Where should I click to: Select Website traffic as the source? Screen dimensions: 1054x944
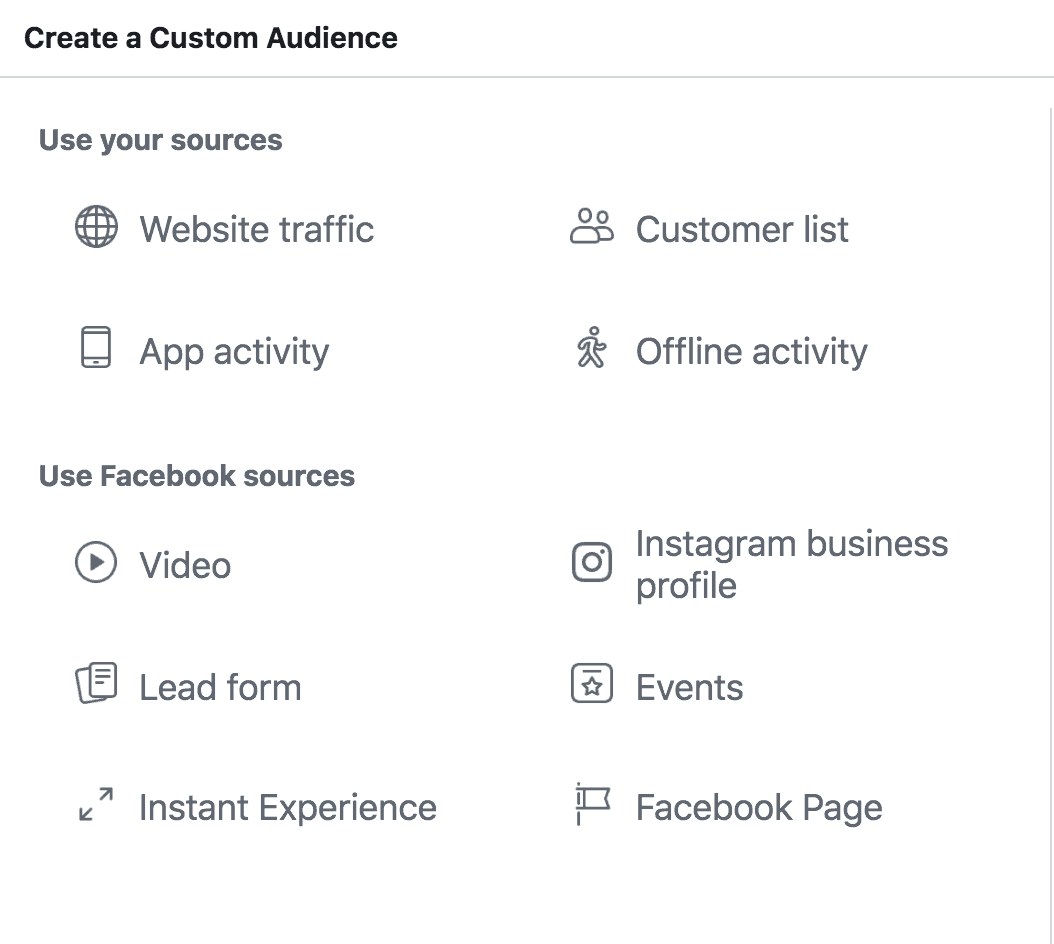pyautogui.click(x=256, y=229)
